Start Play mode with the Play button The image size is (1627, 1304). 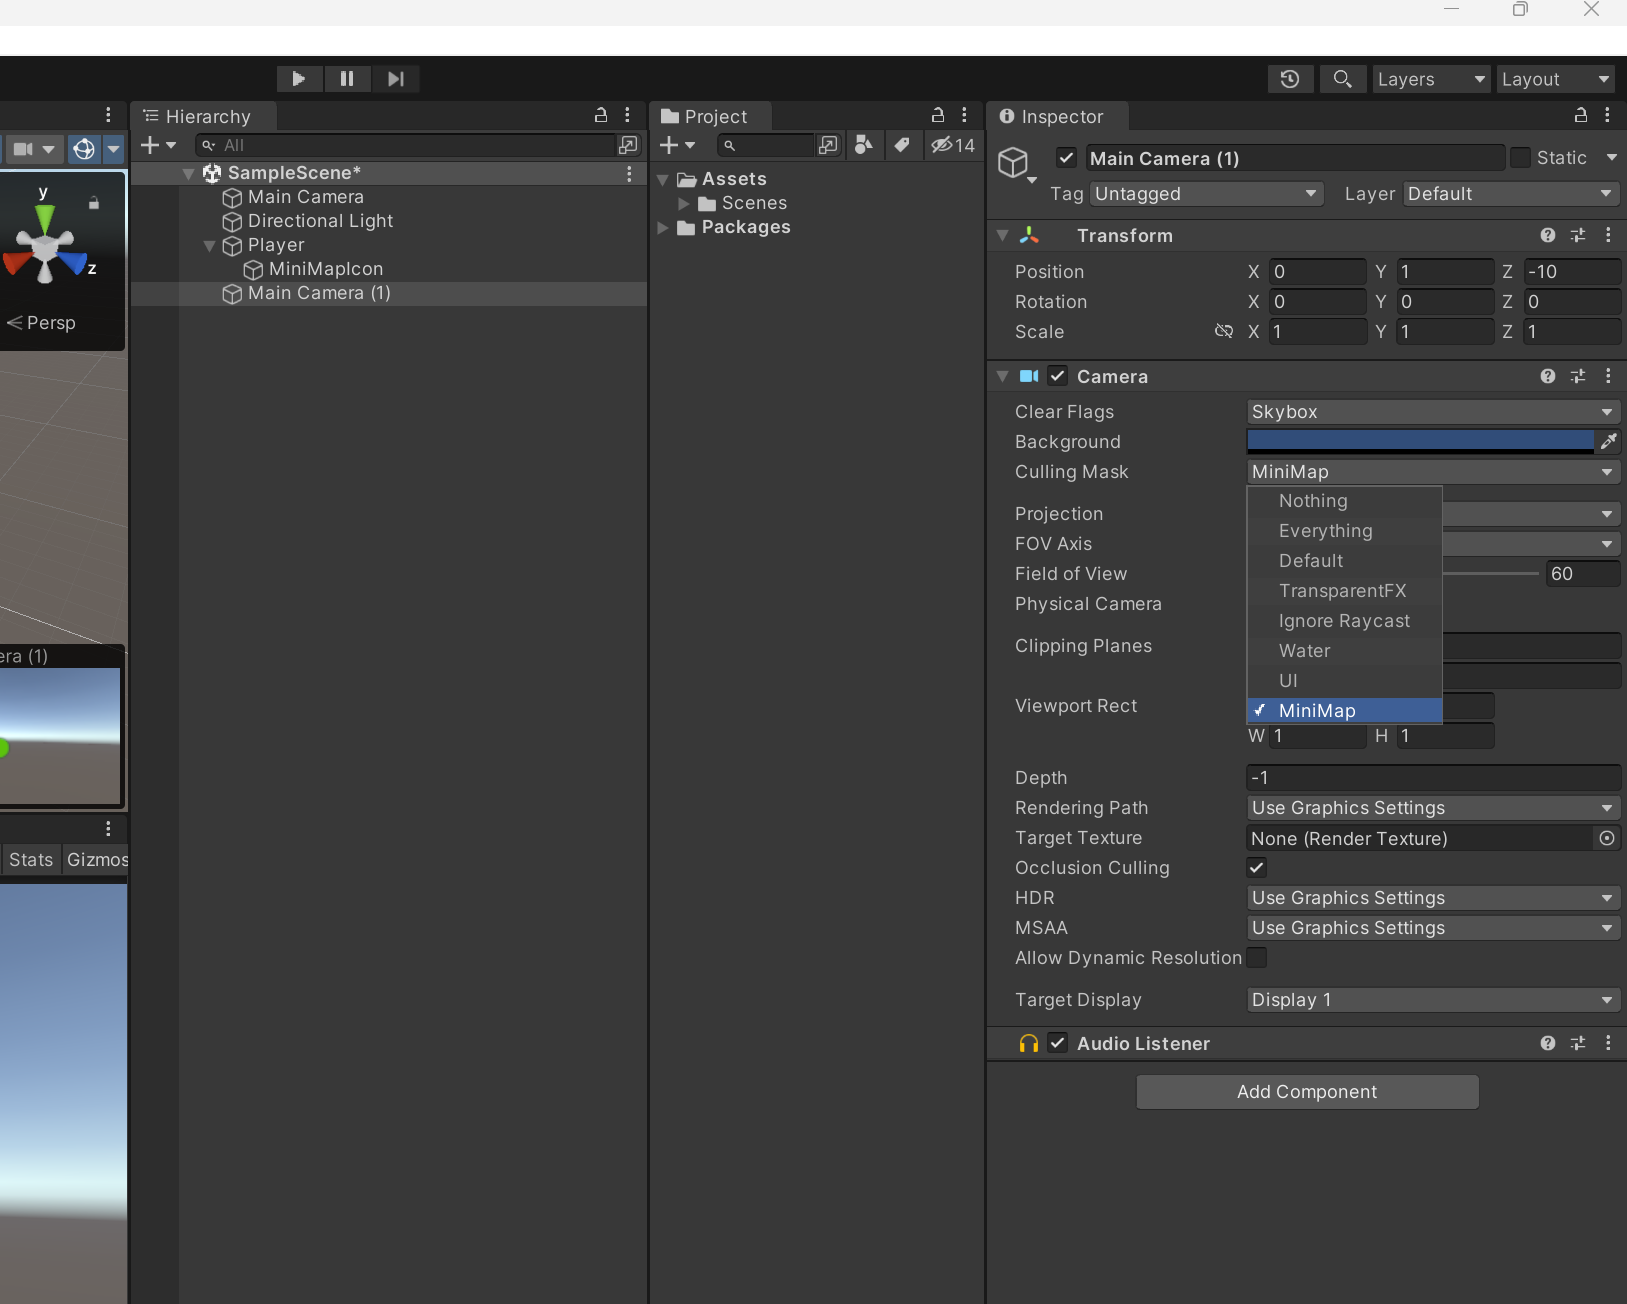point(299,79)
